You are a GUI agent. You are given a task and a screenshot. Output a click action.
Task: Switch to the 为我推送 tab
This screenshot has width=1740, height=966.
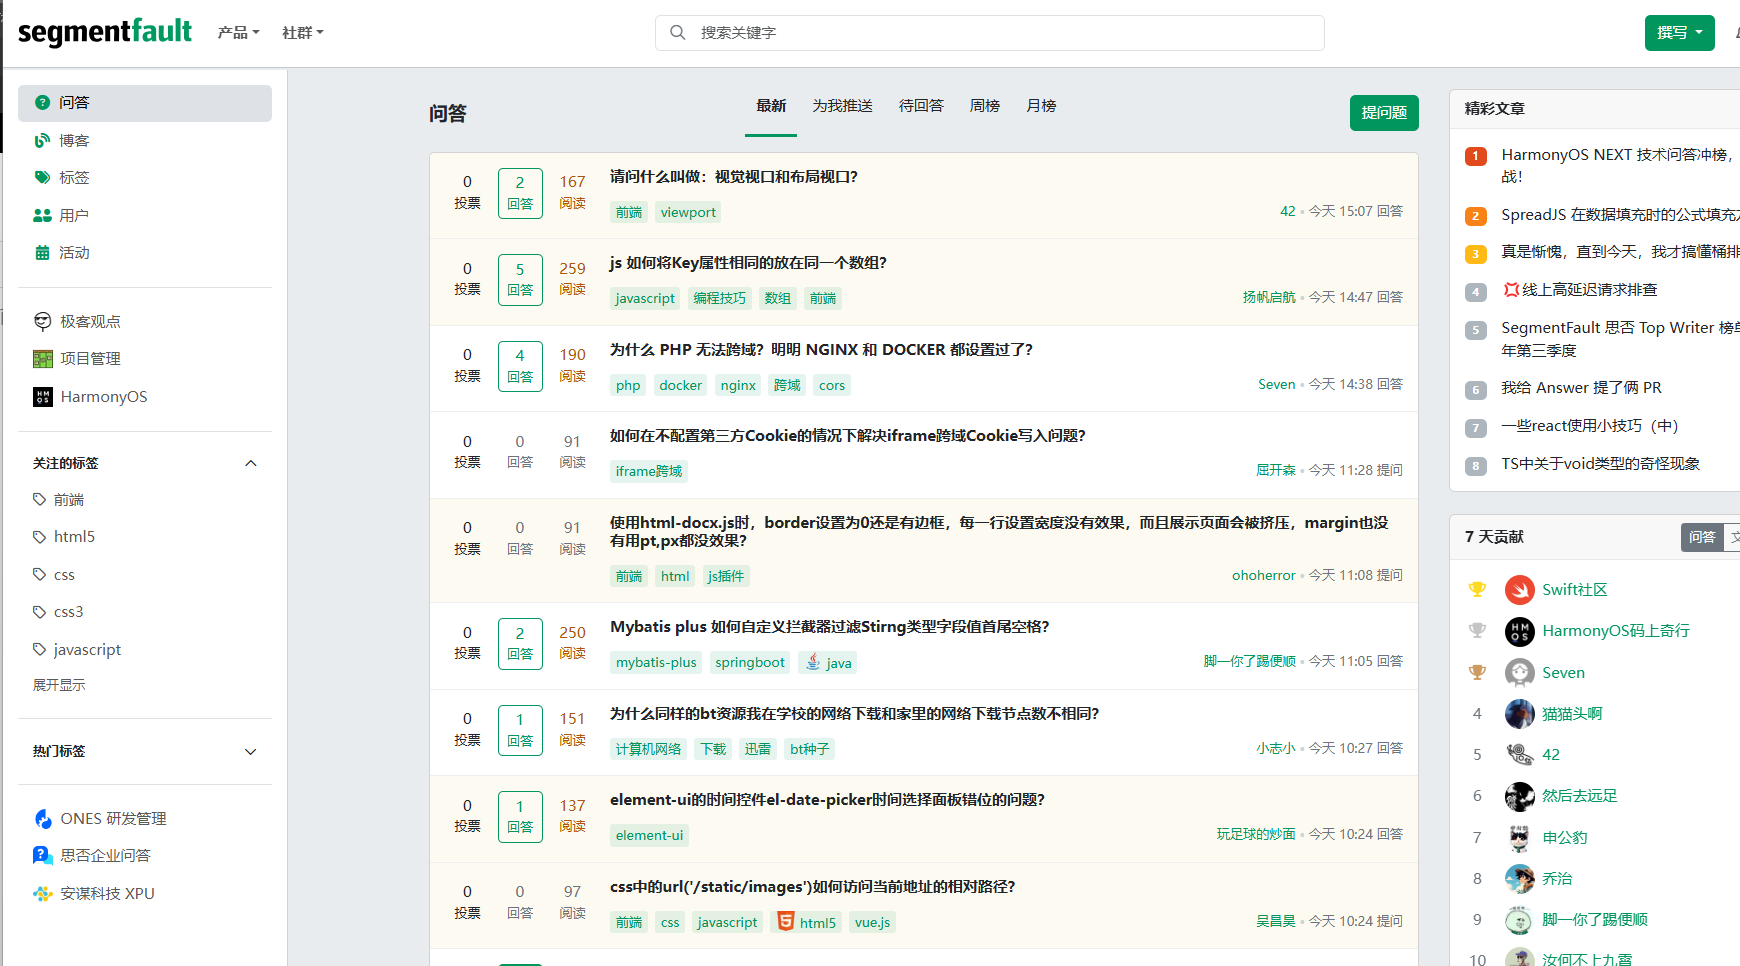click(842, 106)
